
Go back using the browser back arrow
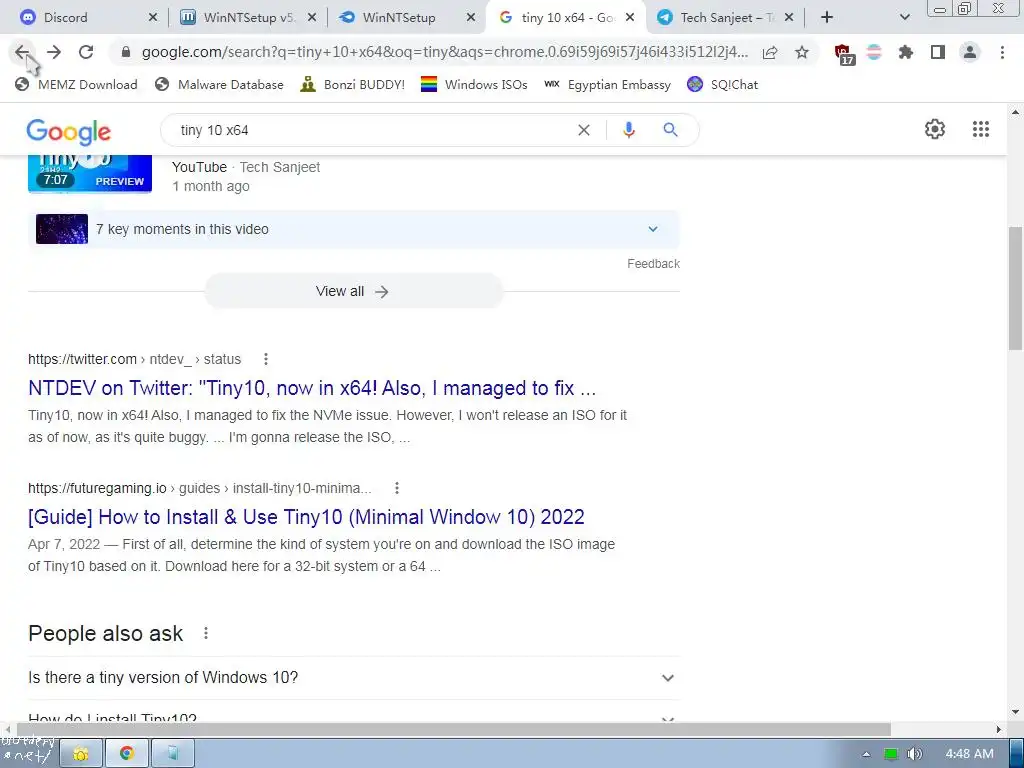pos(22,52)
